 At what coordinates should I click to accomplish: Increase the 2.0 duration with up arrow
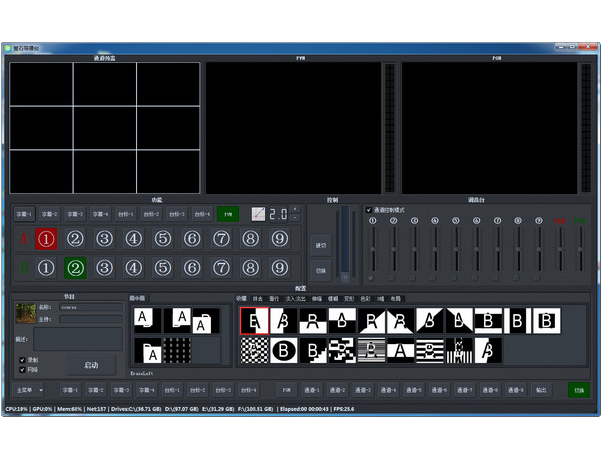(294, 210)
